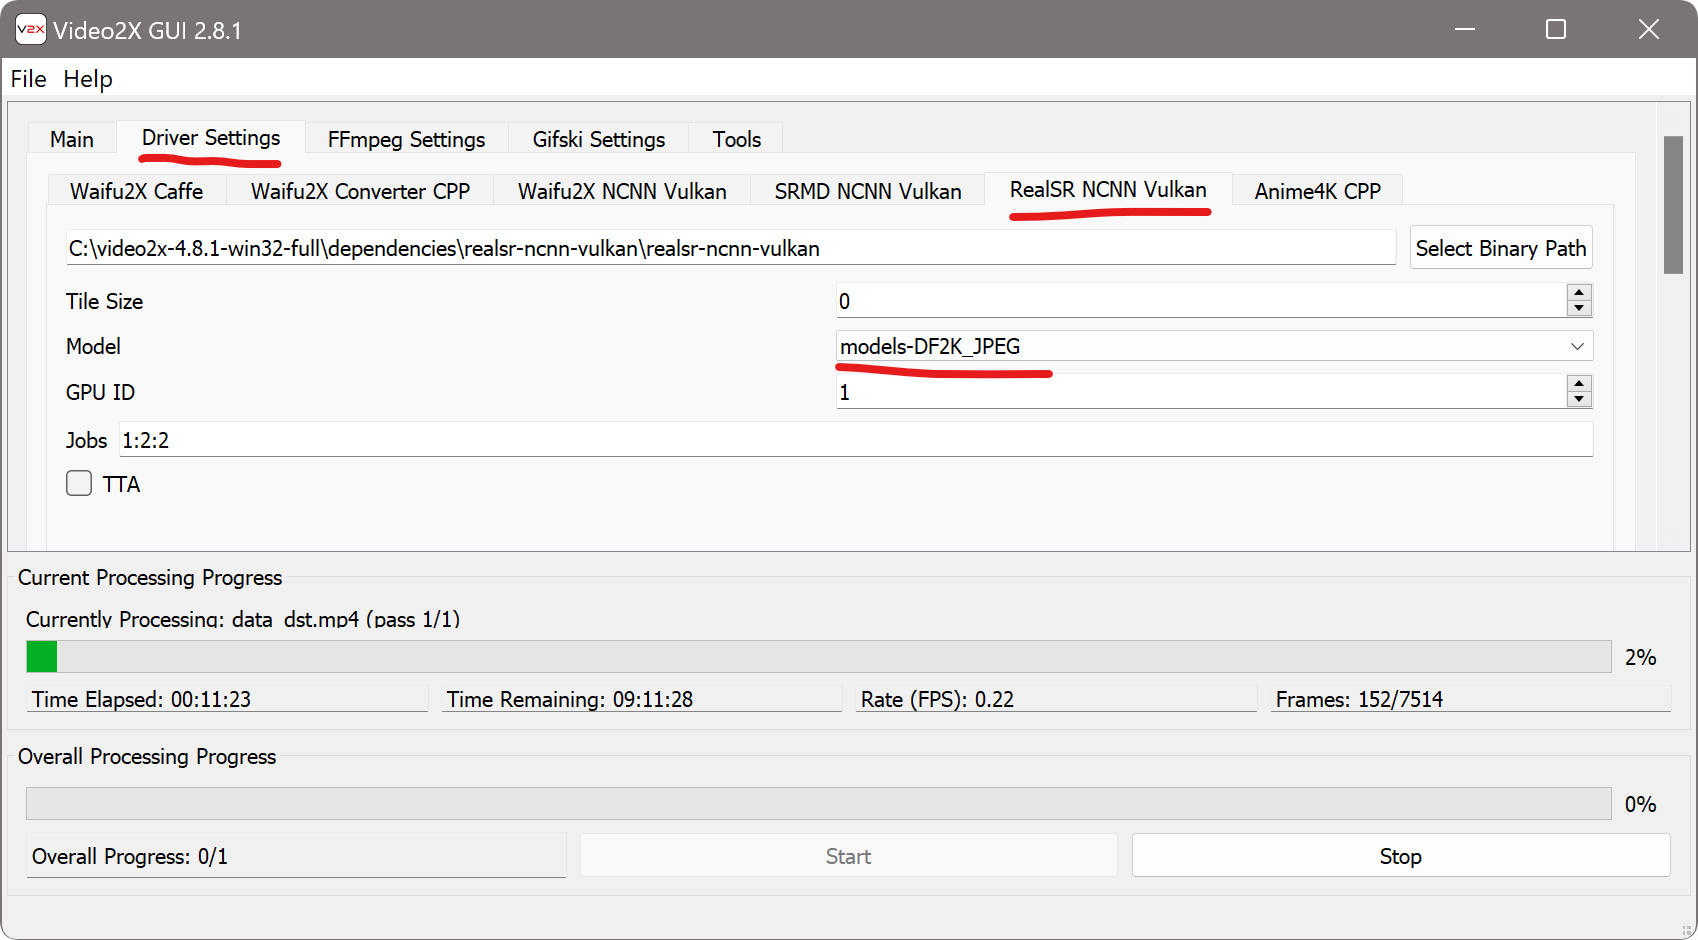Switch to the Main tab
1698x940 pixels.
(72, 139)
